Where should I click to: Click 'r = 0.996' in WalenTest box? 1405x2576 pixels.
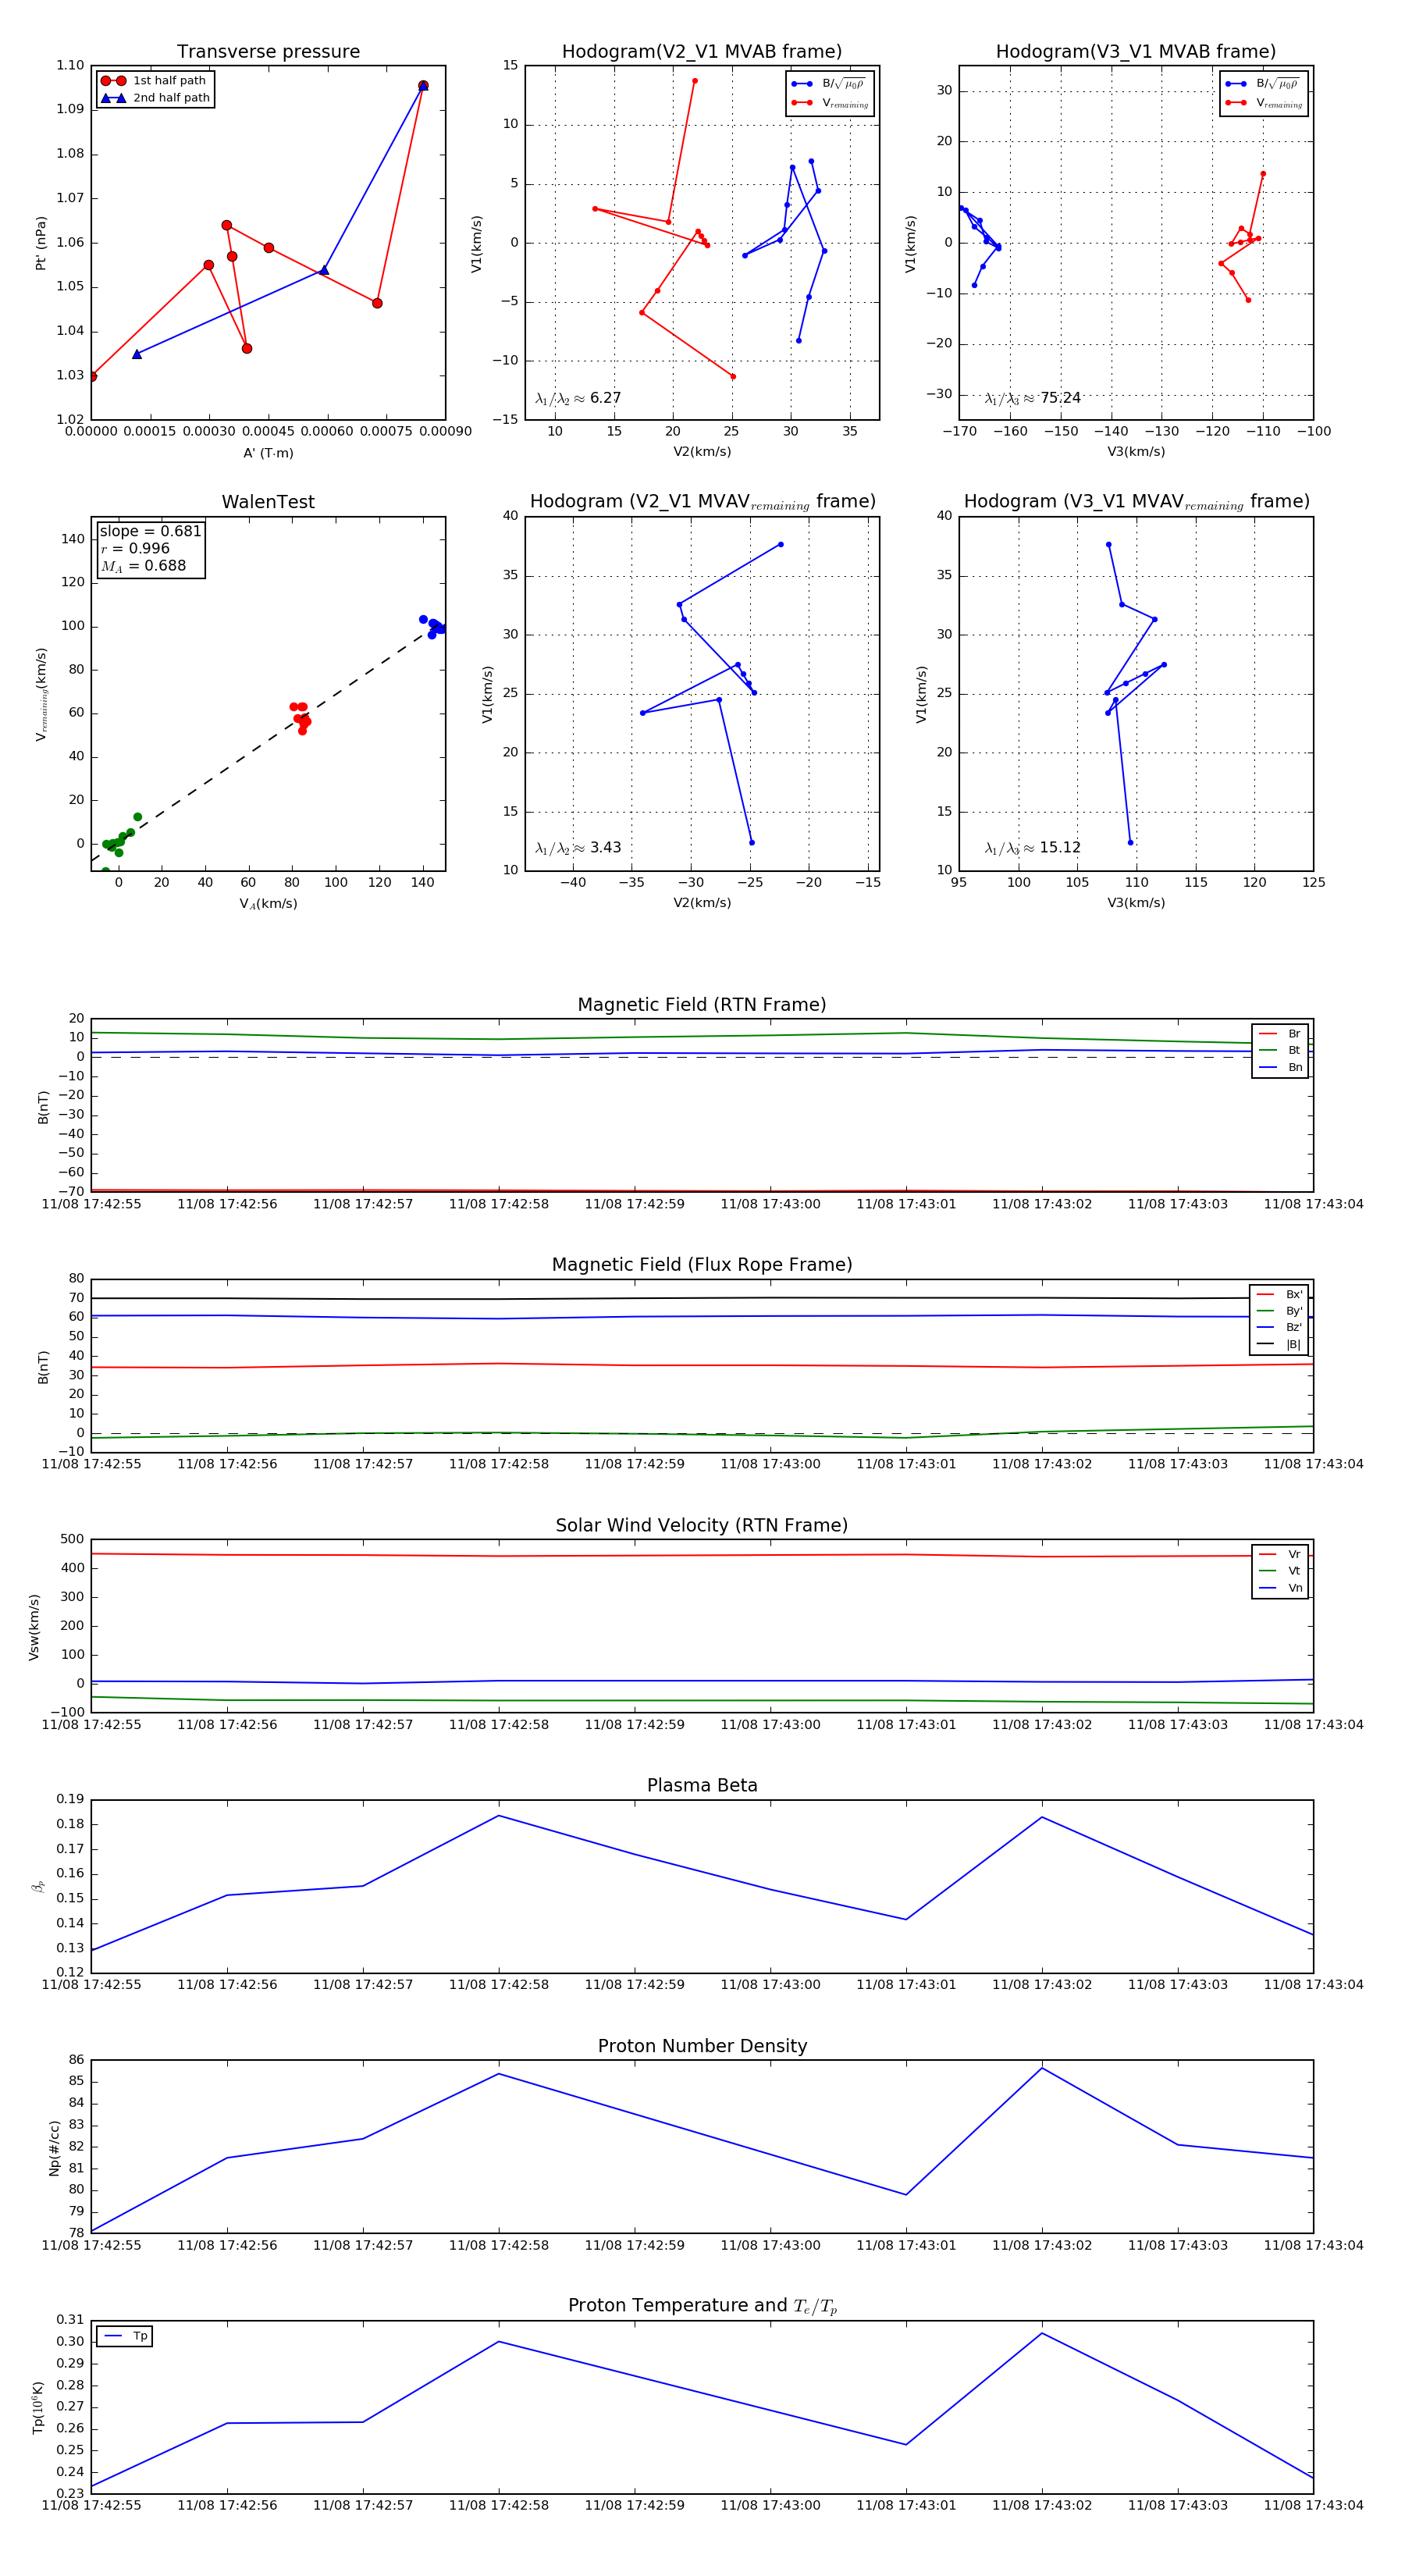pos(135,548)
